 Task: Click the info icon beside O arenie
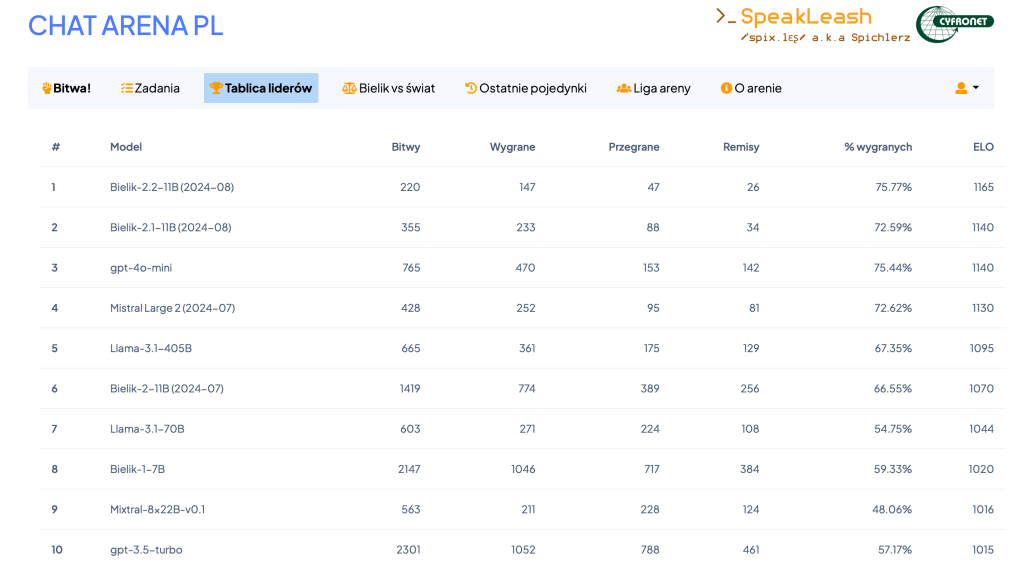point(726,88)
